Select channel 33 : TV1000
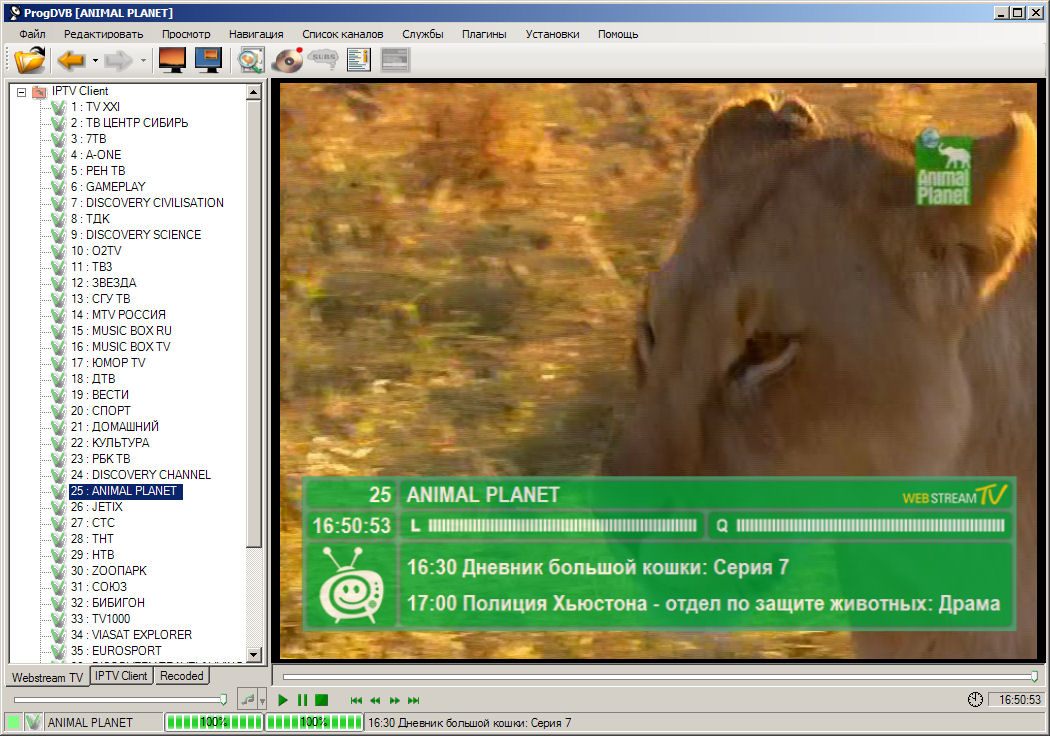The height and width of the screenshot is (736, 1050). pos(100,619)
